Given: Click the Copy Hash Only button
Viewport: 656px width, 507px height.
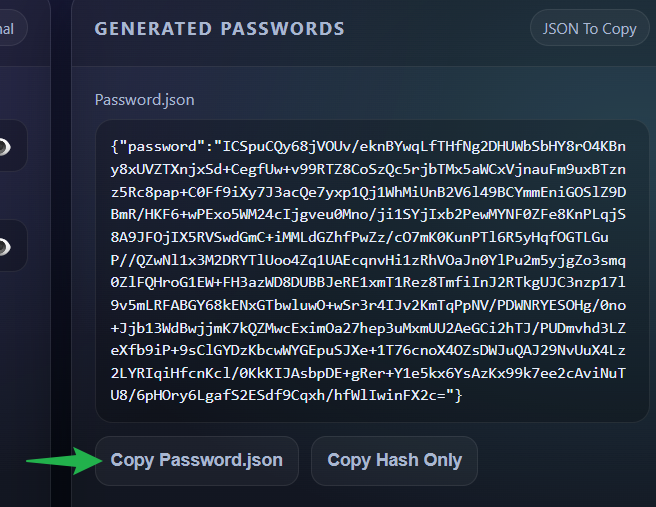Looking at the screenshot, I should [394, 461].
